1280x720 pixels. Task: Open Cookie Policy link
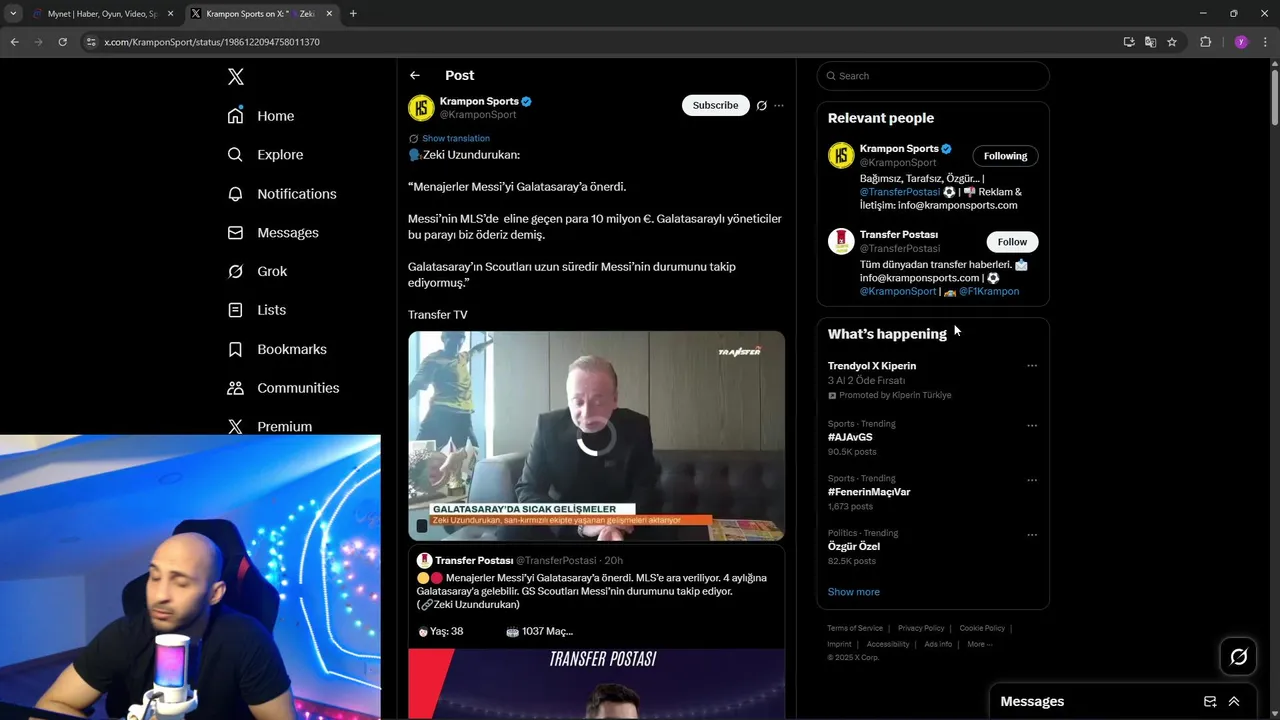[982, 628]
